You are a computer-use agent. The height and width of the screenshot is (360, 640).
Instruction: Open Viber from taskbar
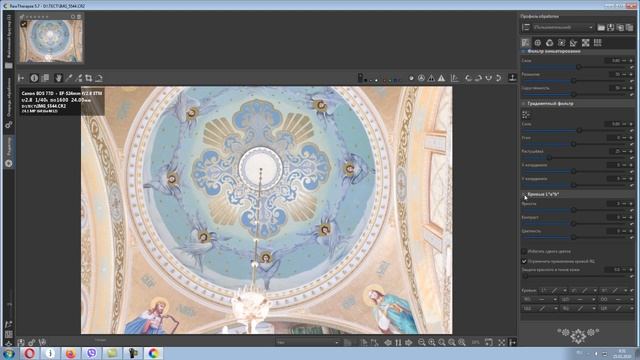[x=91, y=353]
